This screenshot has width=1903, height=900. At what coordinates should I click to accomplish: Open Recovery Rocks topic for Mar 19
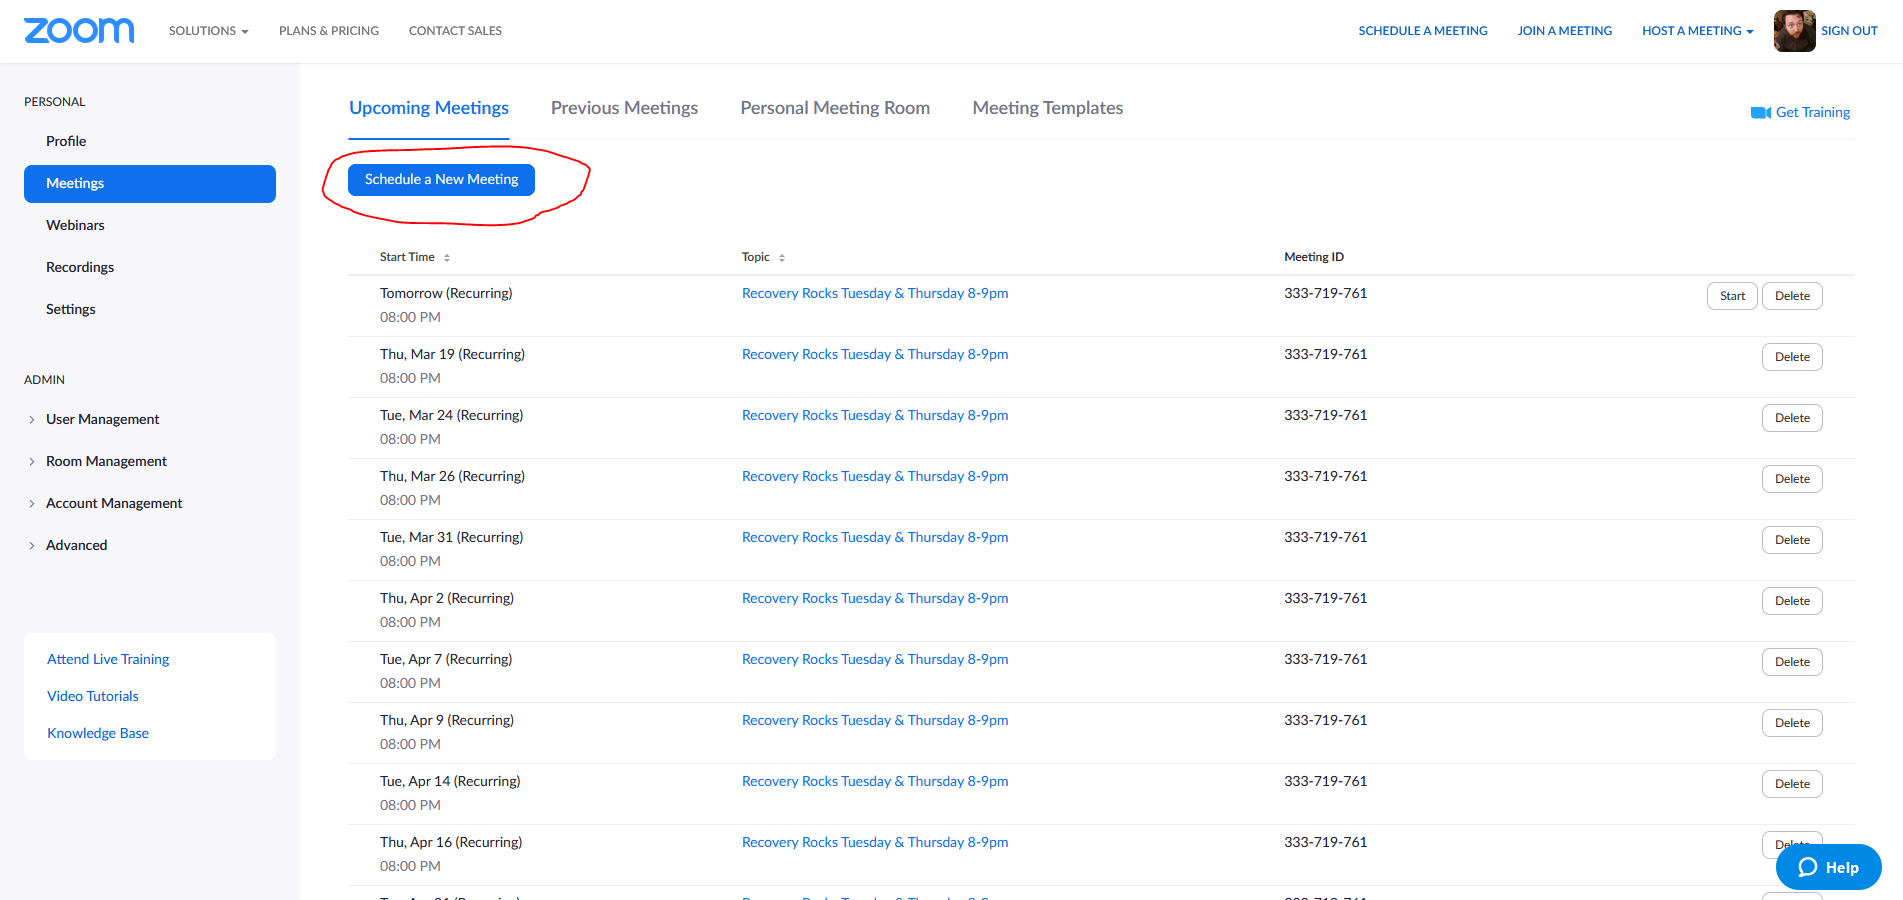coord(875,354)
